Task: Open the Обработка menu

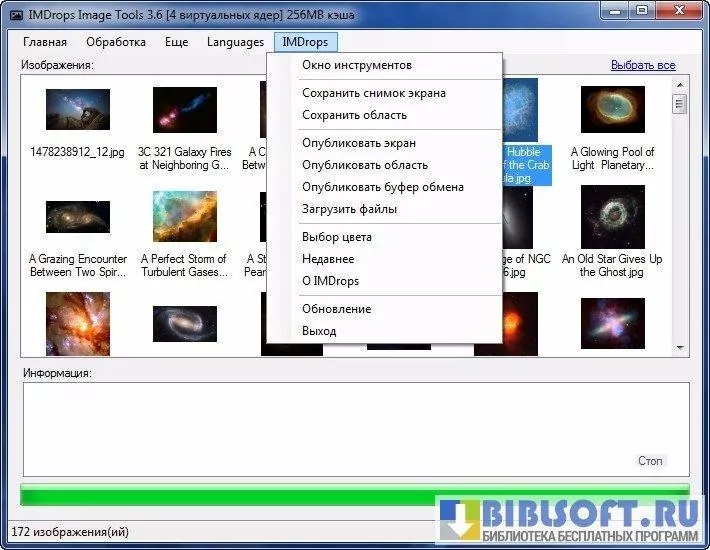Action: pos(116,42)
